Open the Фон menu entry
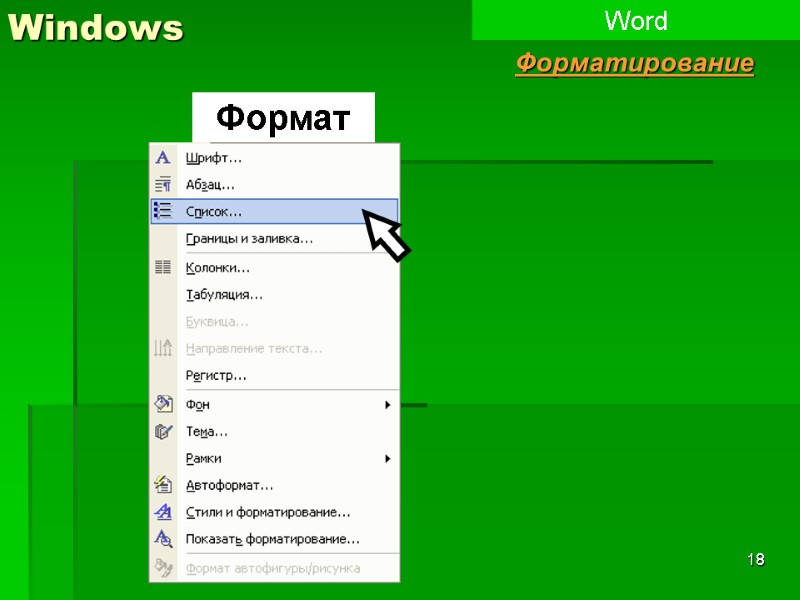800x600 pixels. tap(274, 405)
